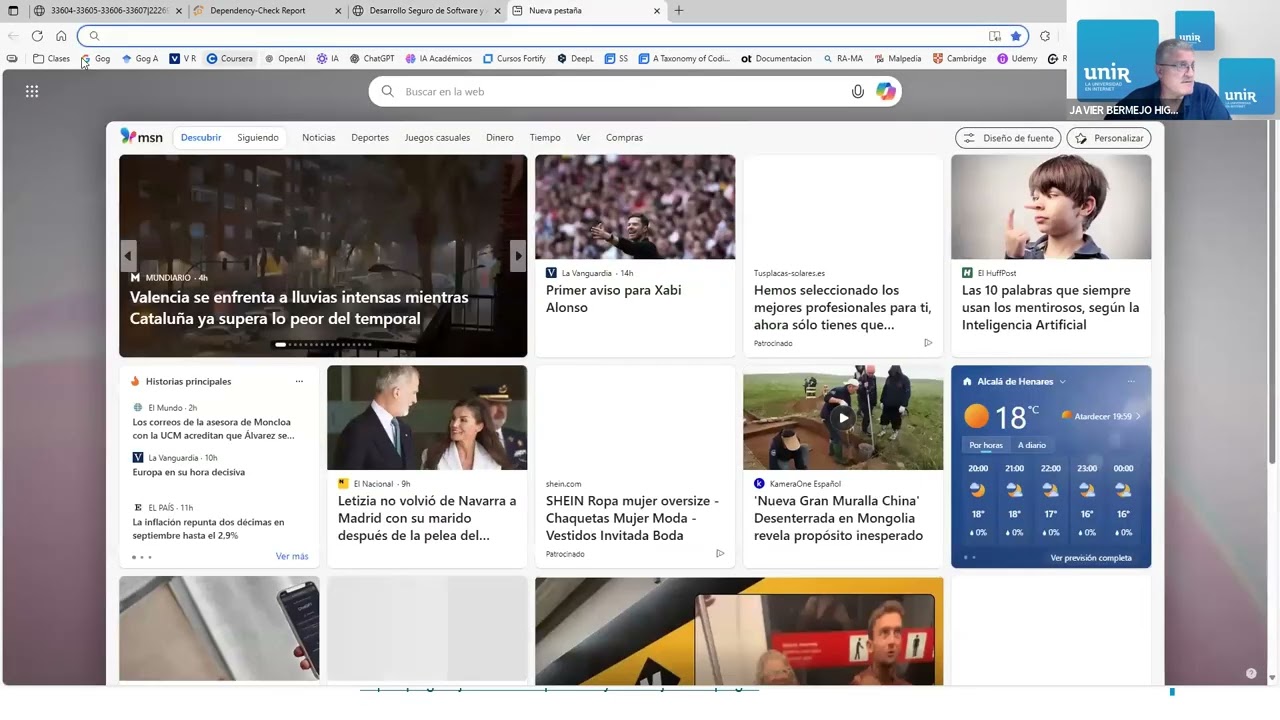Viewport: 1280px width, 720px height.
Task: Go to the browser home page icon
Action: (61, 36)
